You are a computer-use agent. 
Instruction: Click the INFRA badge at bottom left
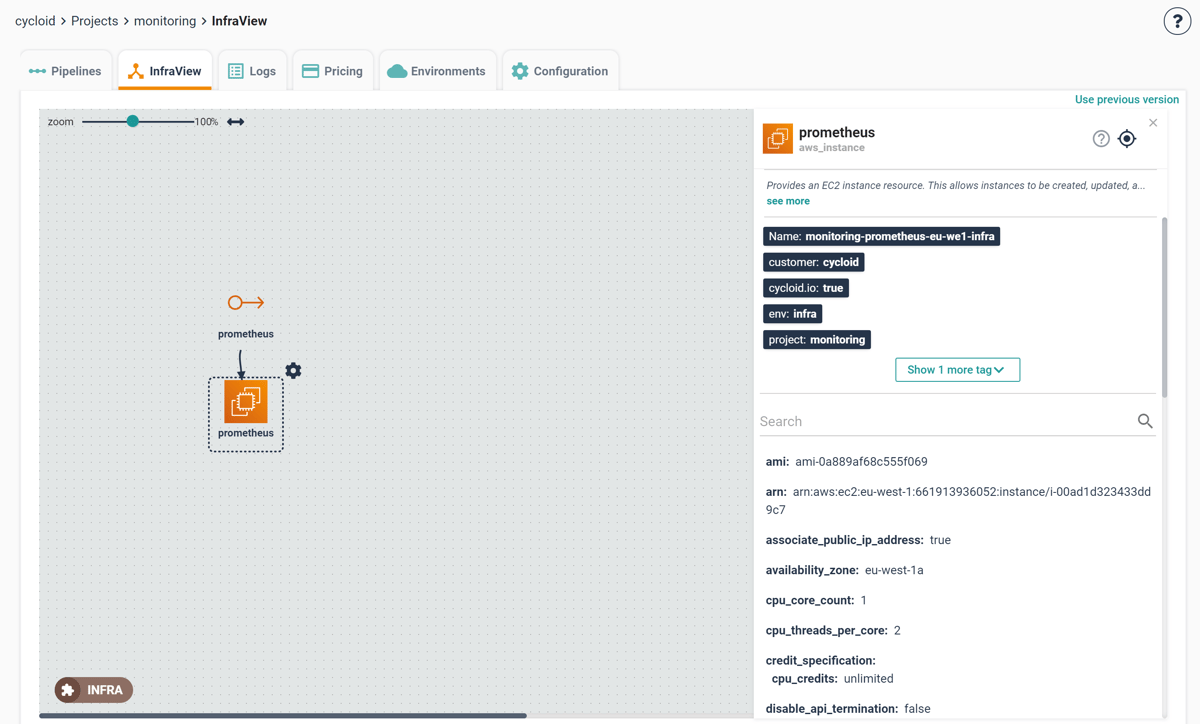point(93,689)
